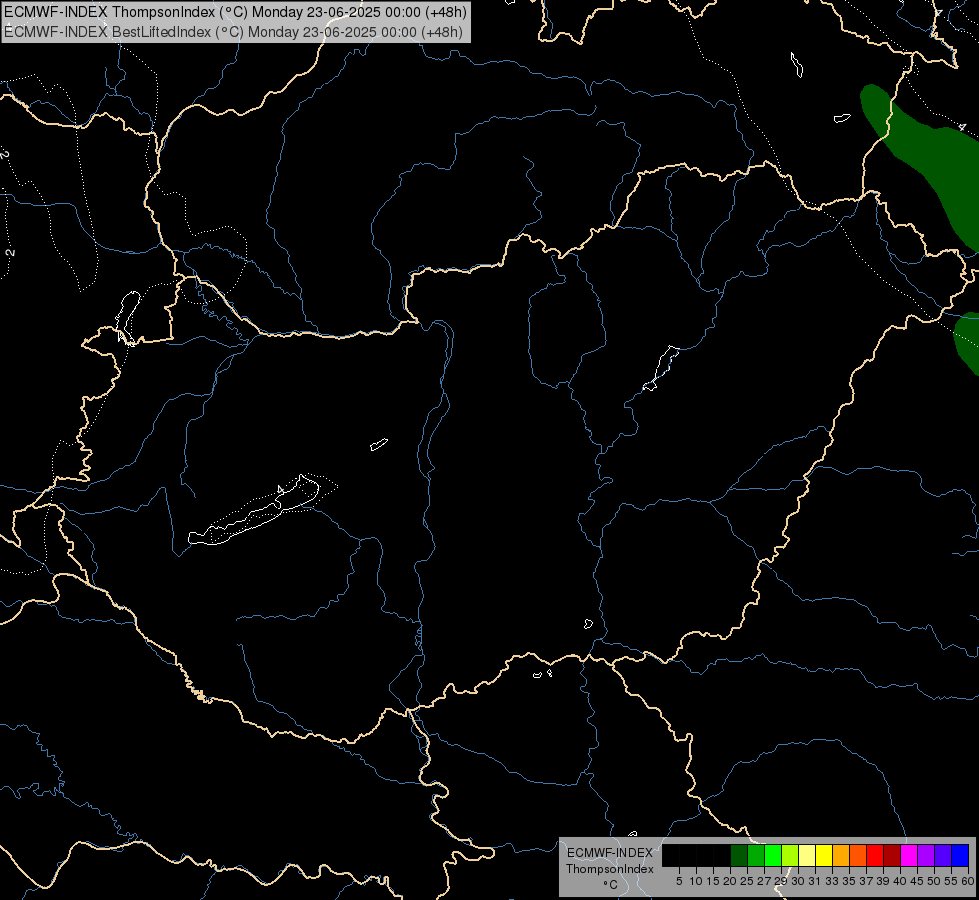Click the pale yellow 30–31 legend swatch

coord(807,856)
